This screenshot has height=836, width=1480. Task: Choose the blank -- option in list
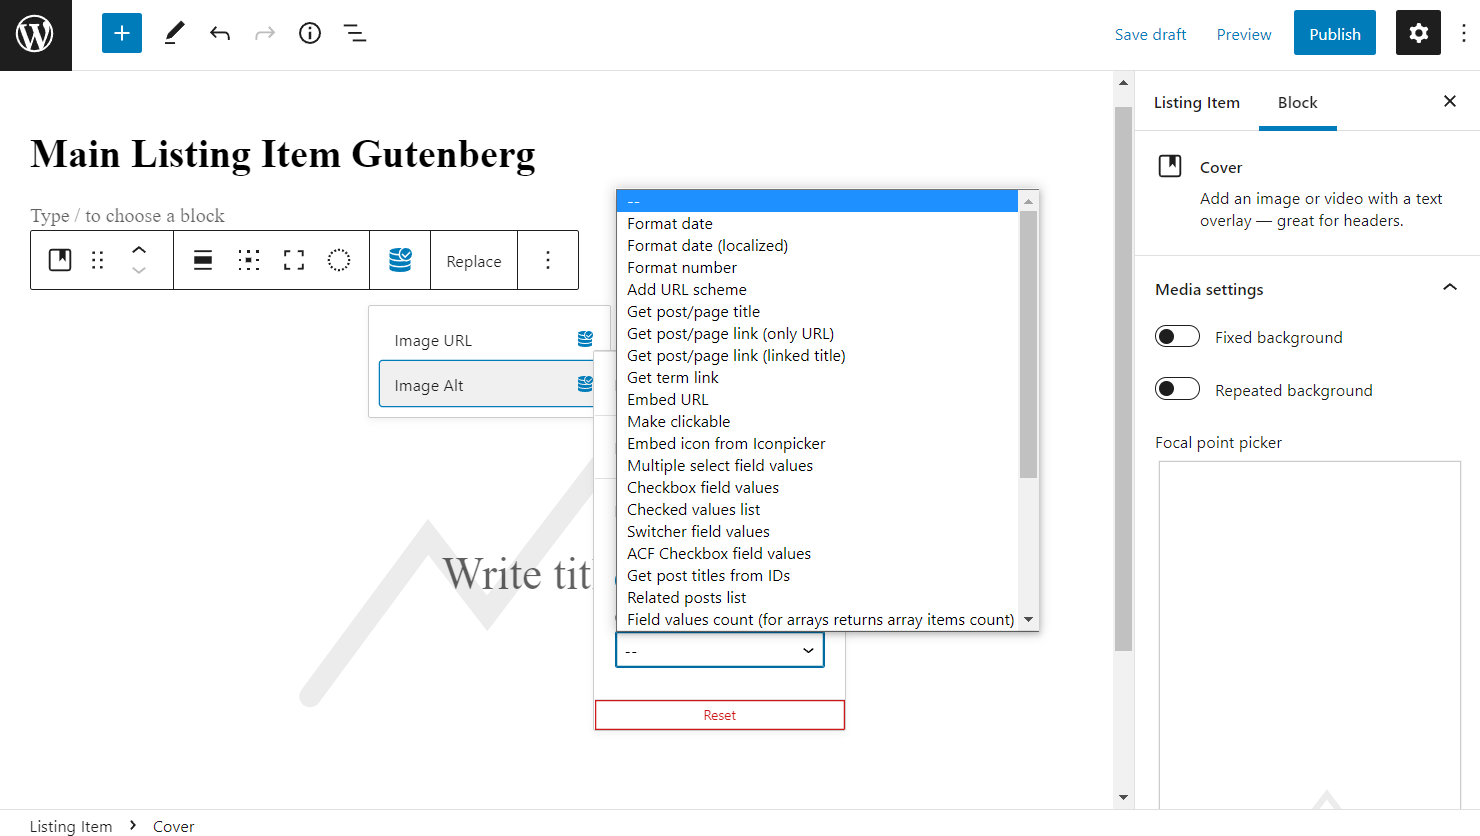point(818,202)
